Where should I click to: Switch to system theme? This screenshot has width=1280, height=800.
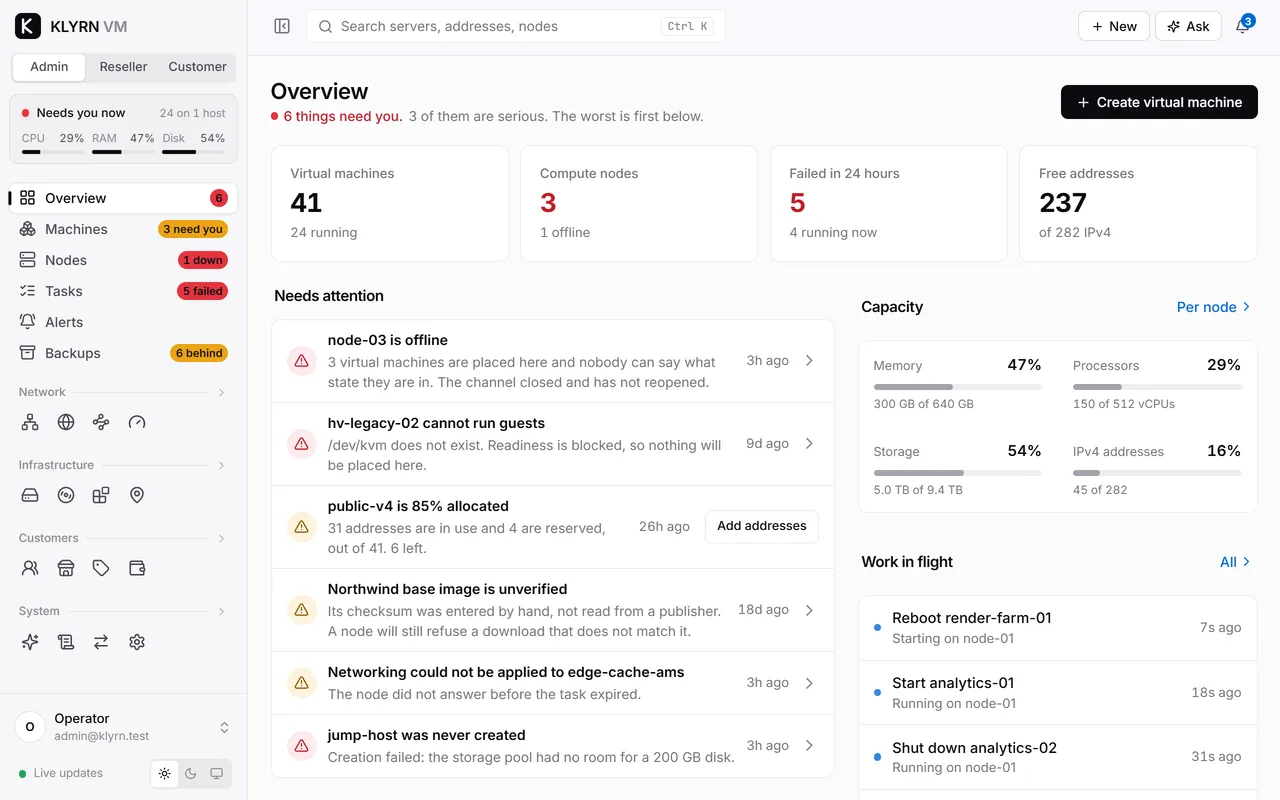pyautogui.click(x=217, y=774)
